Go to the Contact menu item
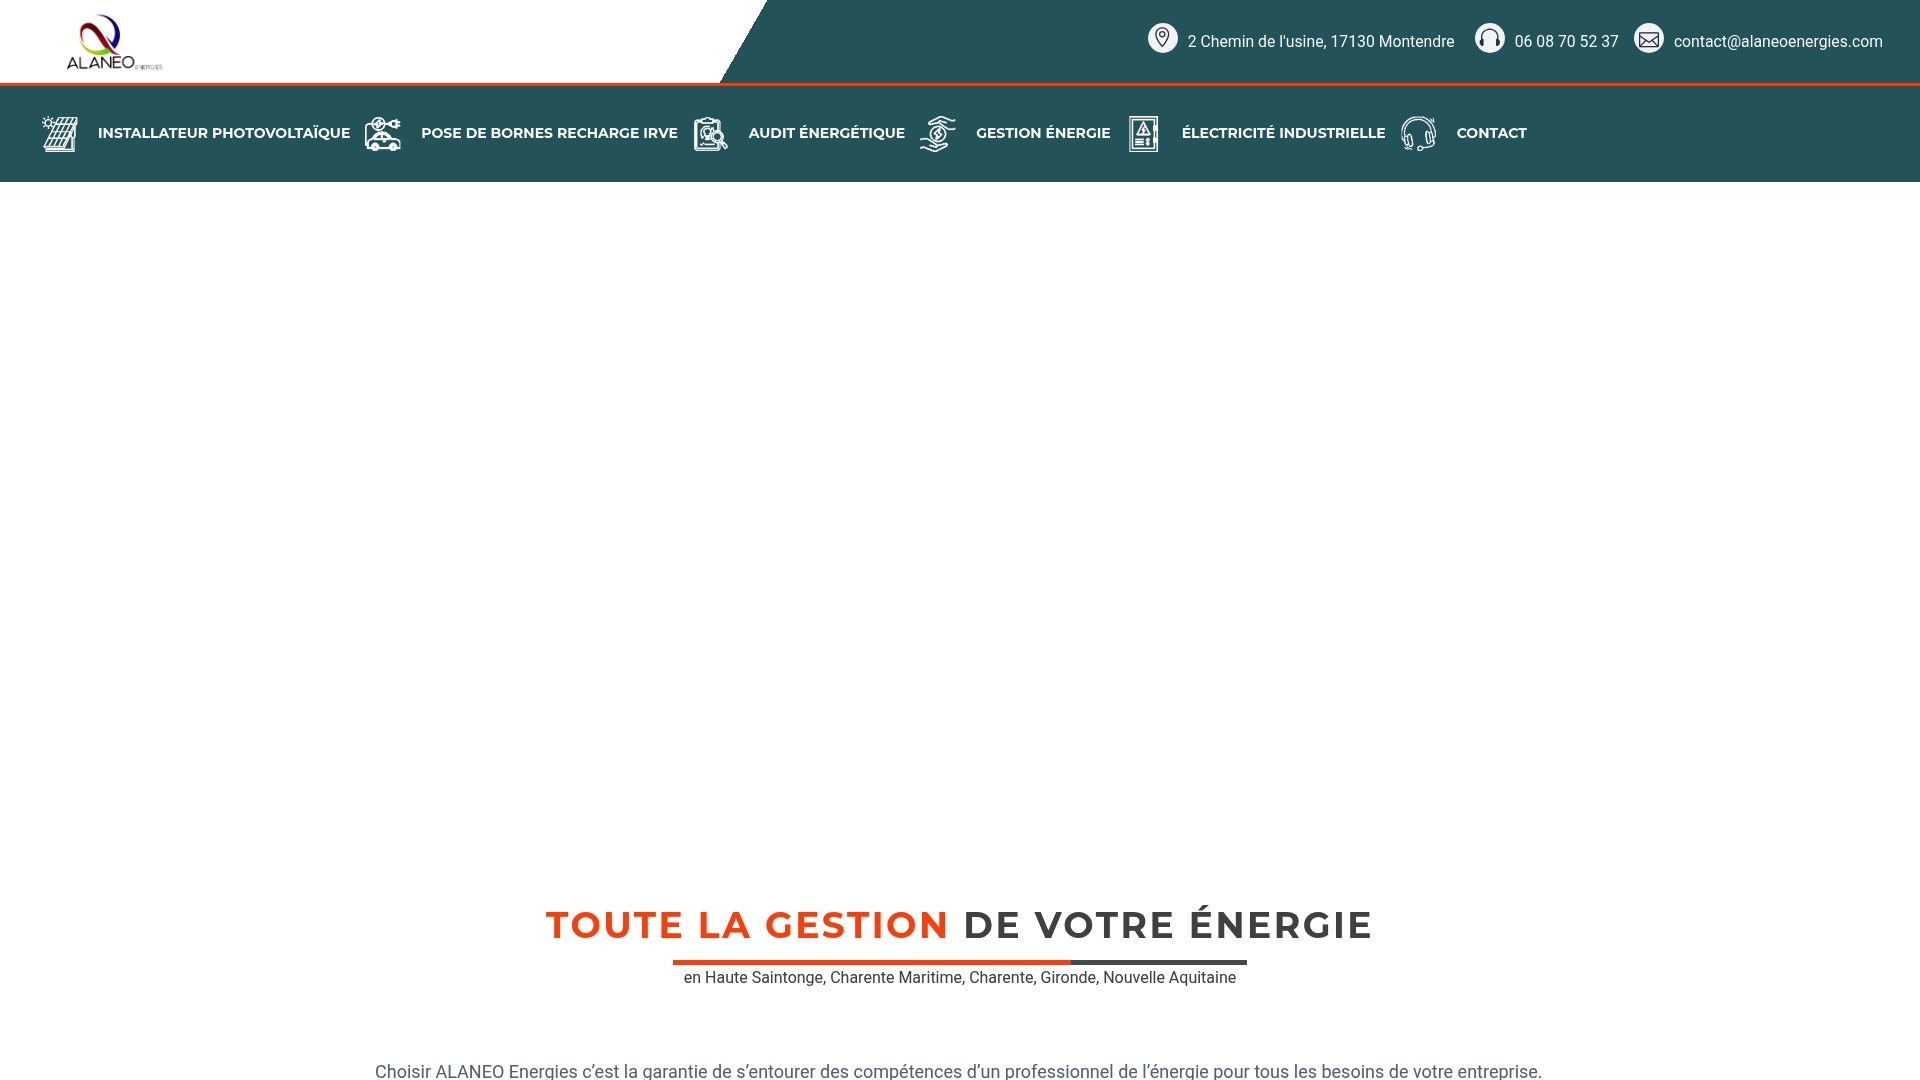 tap(1491, 133)
